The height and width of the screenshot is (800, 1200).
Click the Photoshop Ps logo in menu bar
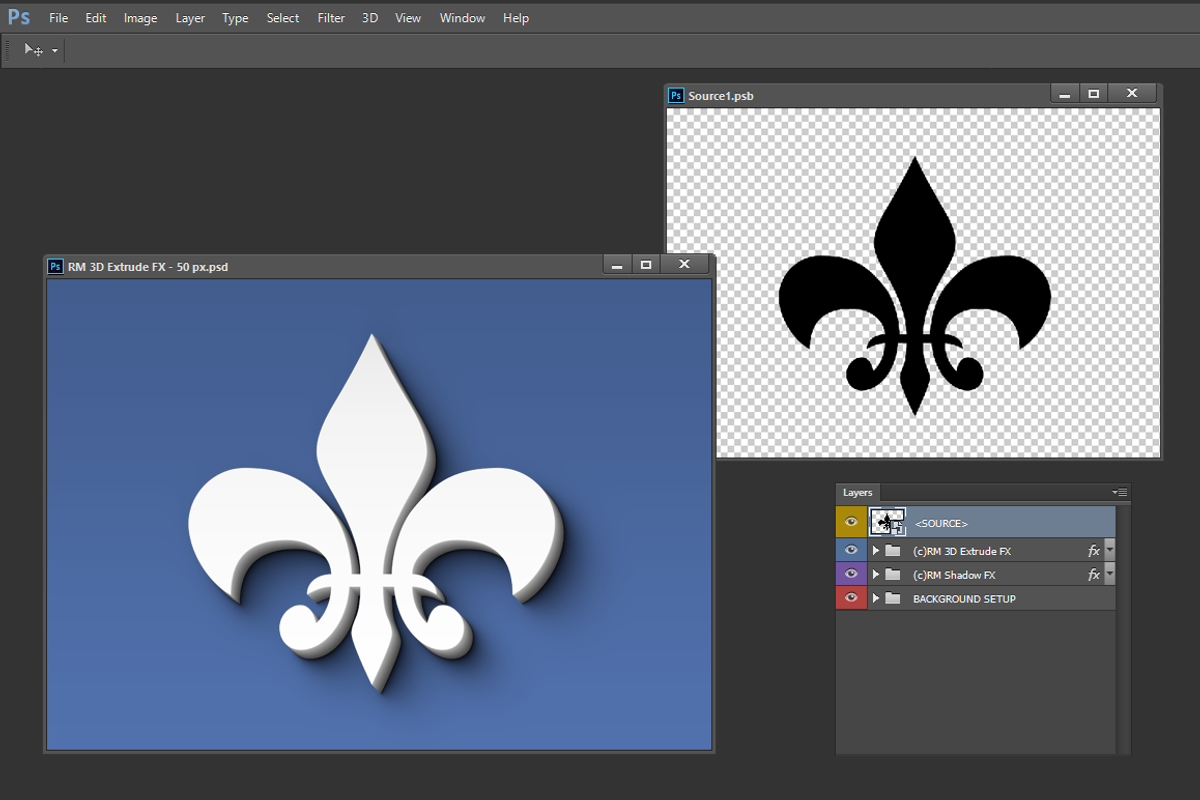[18, 18]
